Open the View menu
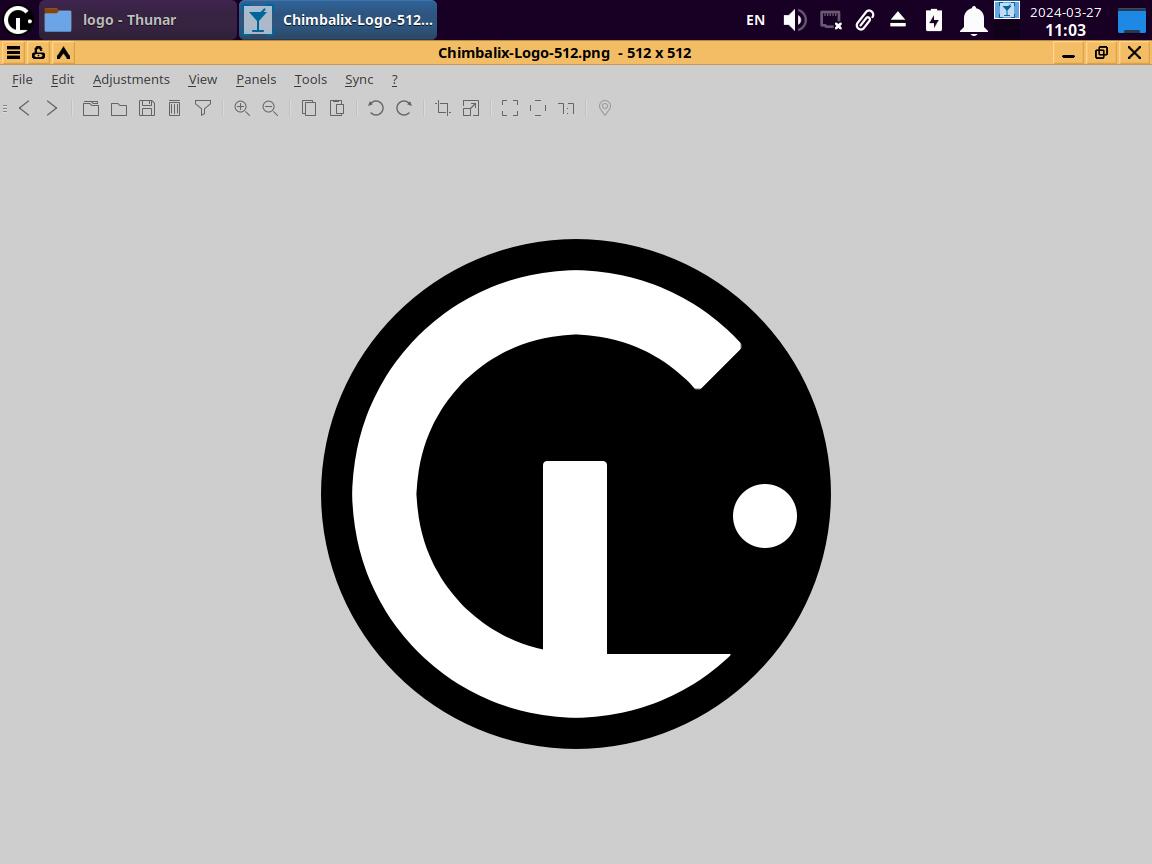The height and width of the screenshot is (864, 1152). click(x=202, y=79)
